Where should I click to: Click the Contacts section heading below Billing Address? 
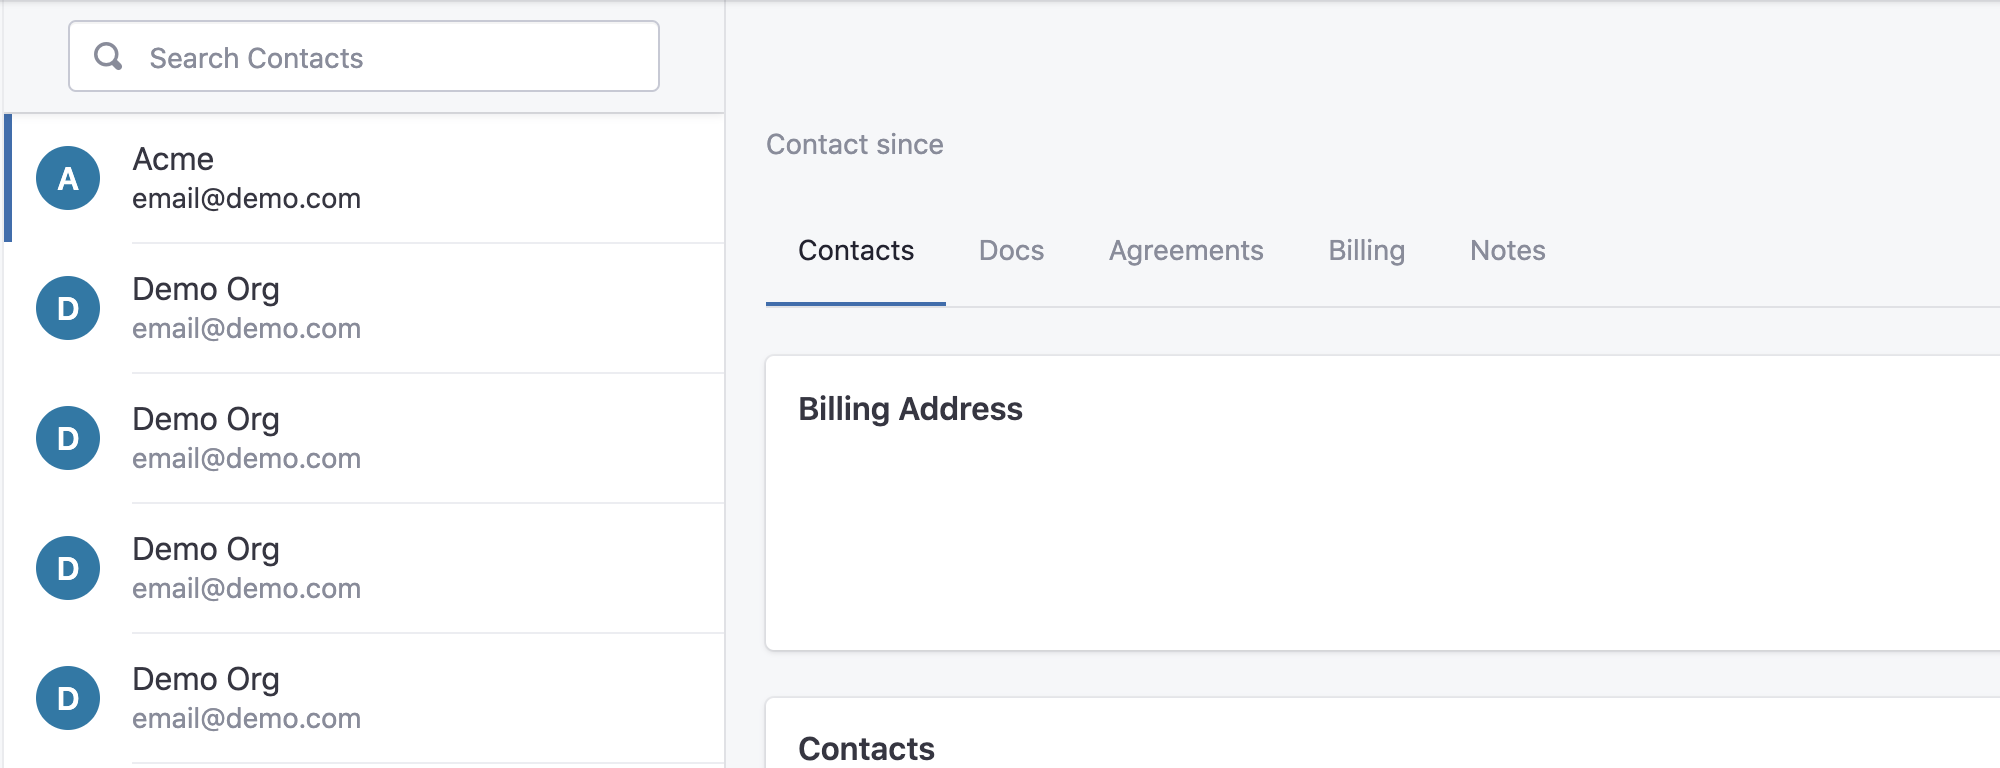pos(866,748)
